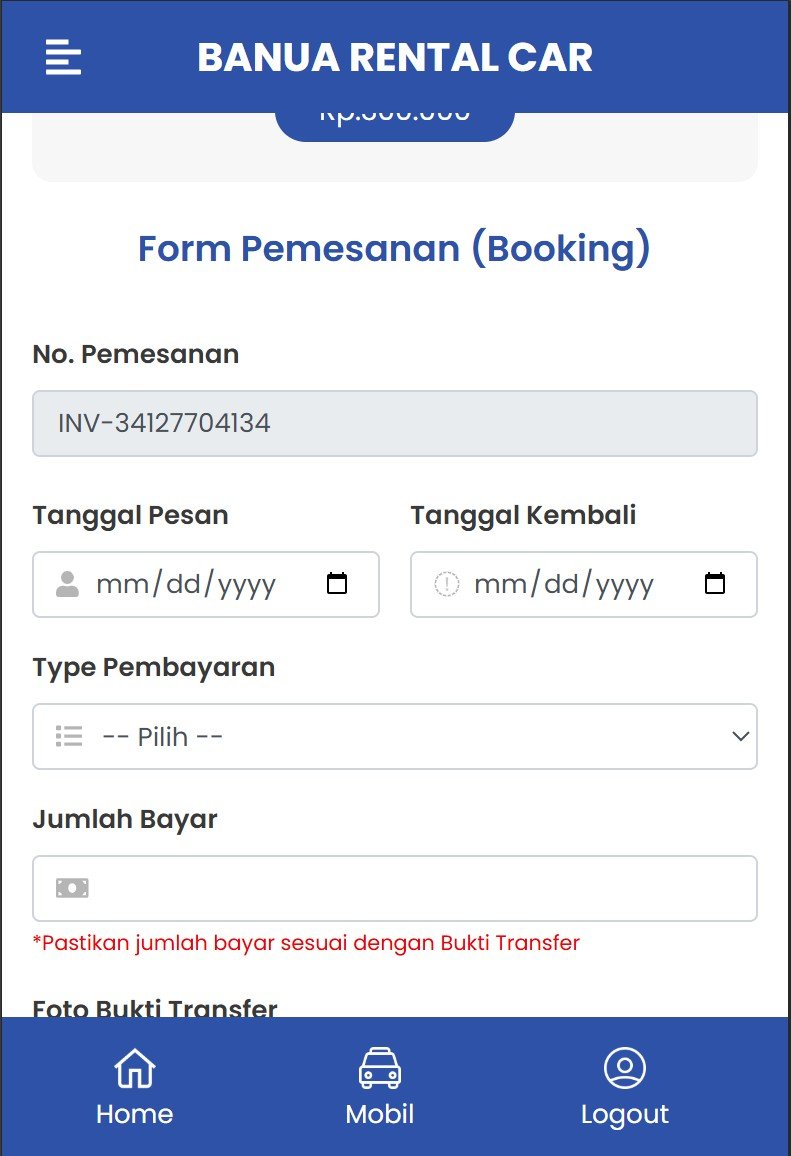Click the No. Pemesanan invoice field
The image size is (791, 1156).
pos(395,423)
